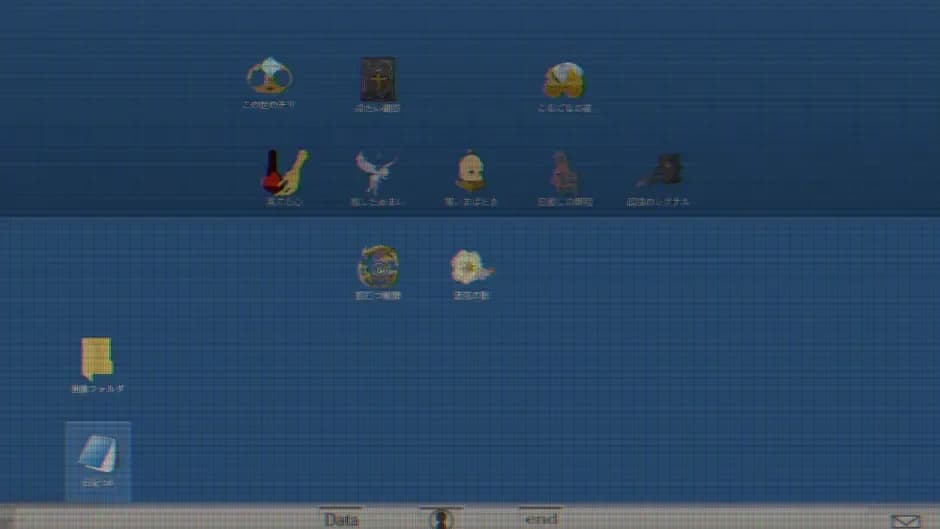Click the end tab in bottom bar
The image size is (940, 529).
pos(541,519)
